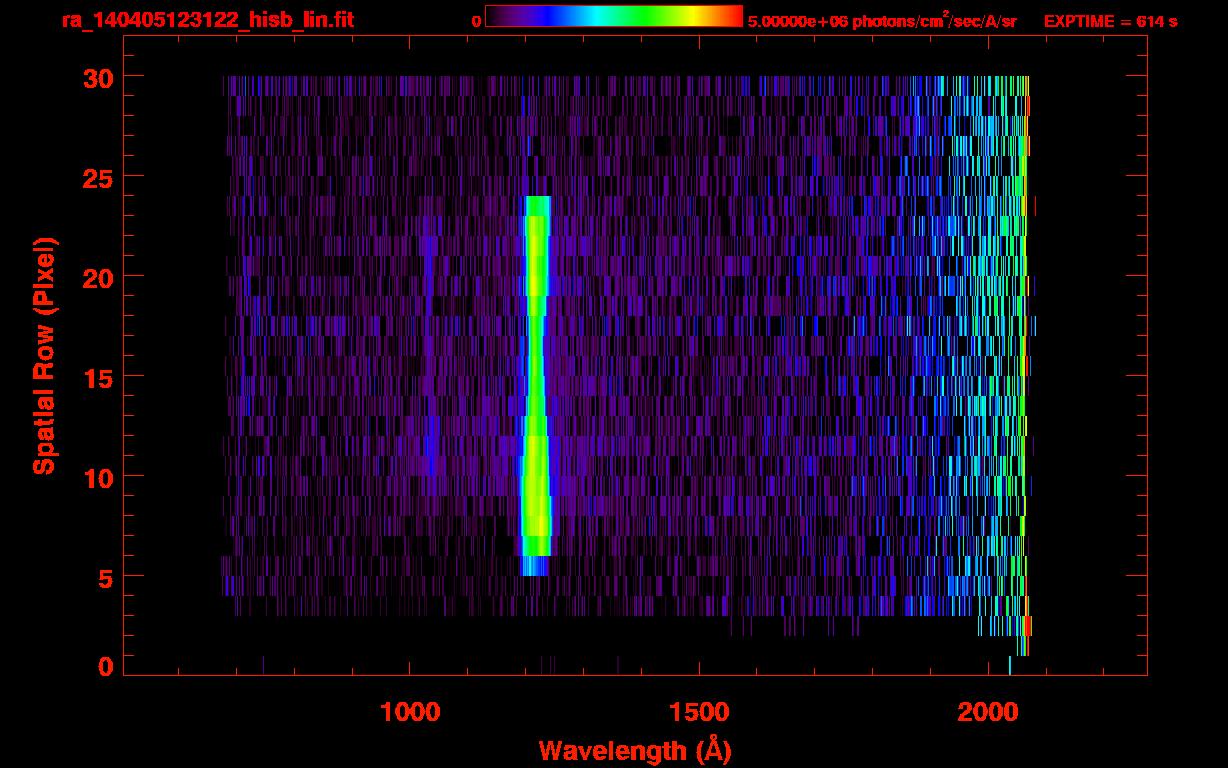Click the x-axis tick label 1000
The width and height of the screenshot is (1228, 768).
[410, 712]
